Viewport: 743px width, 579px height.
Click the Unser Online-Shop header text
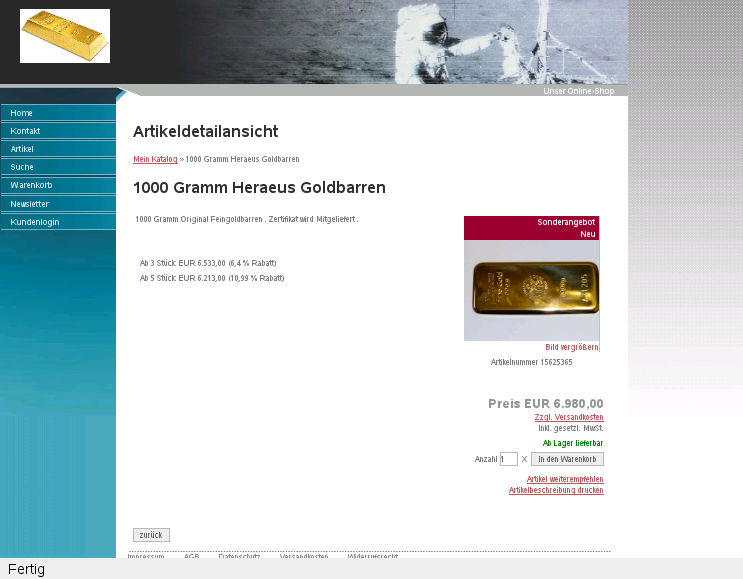(x=579, y=91)
